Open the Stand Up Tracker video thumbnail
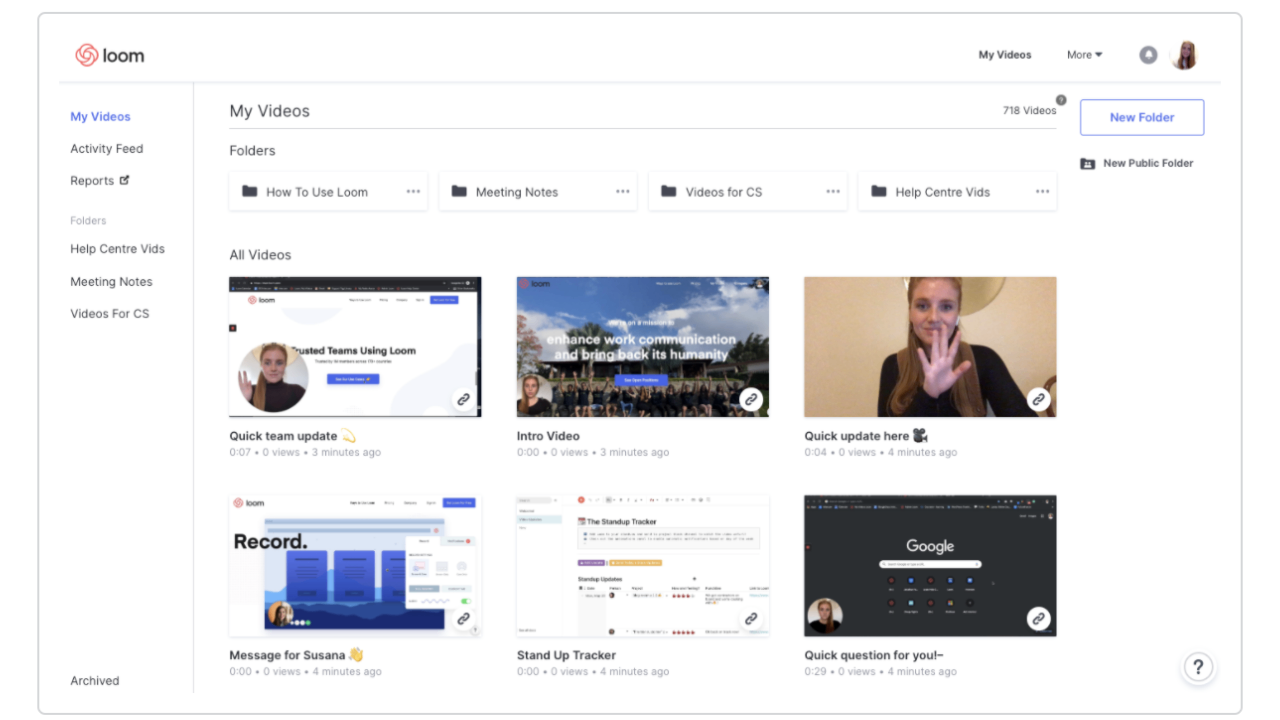Image resolution: width=1280 pixels, height=720 pixels. (x=643, y=565)
